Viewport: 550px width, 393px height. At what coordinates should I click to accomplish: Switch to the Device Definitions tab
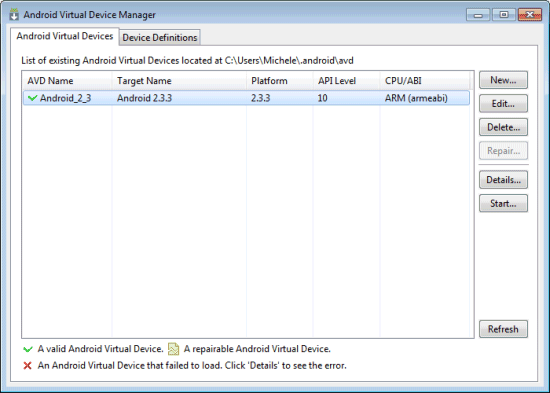coord(160,38)
